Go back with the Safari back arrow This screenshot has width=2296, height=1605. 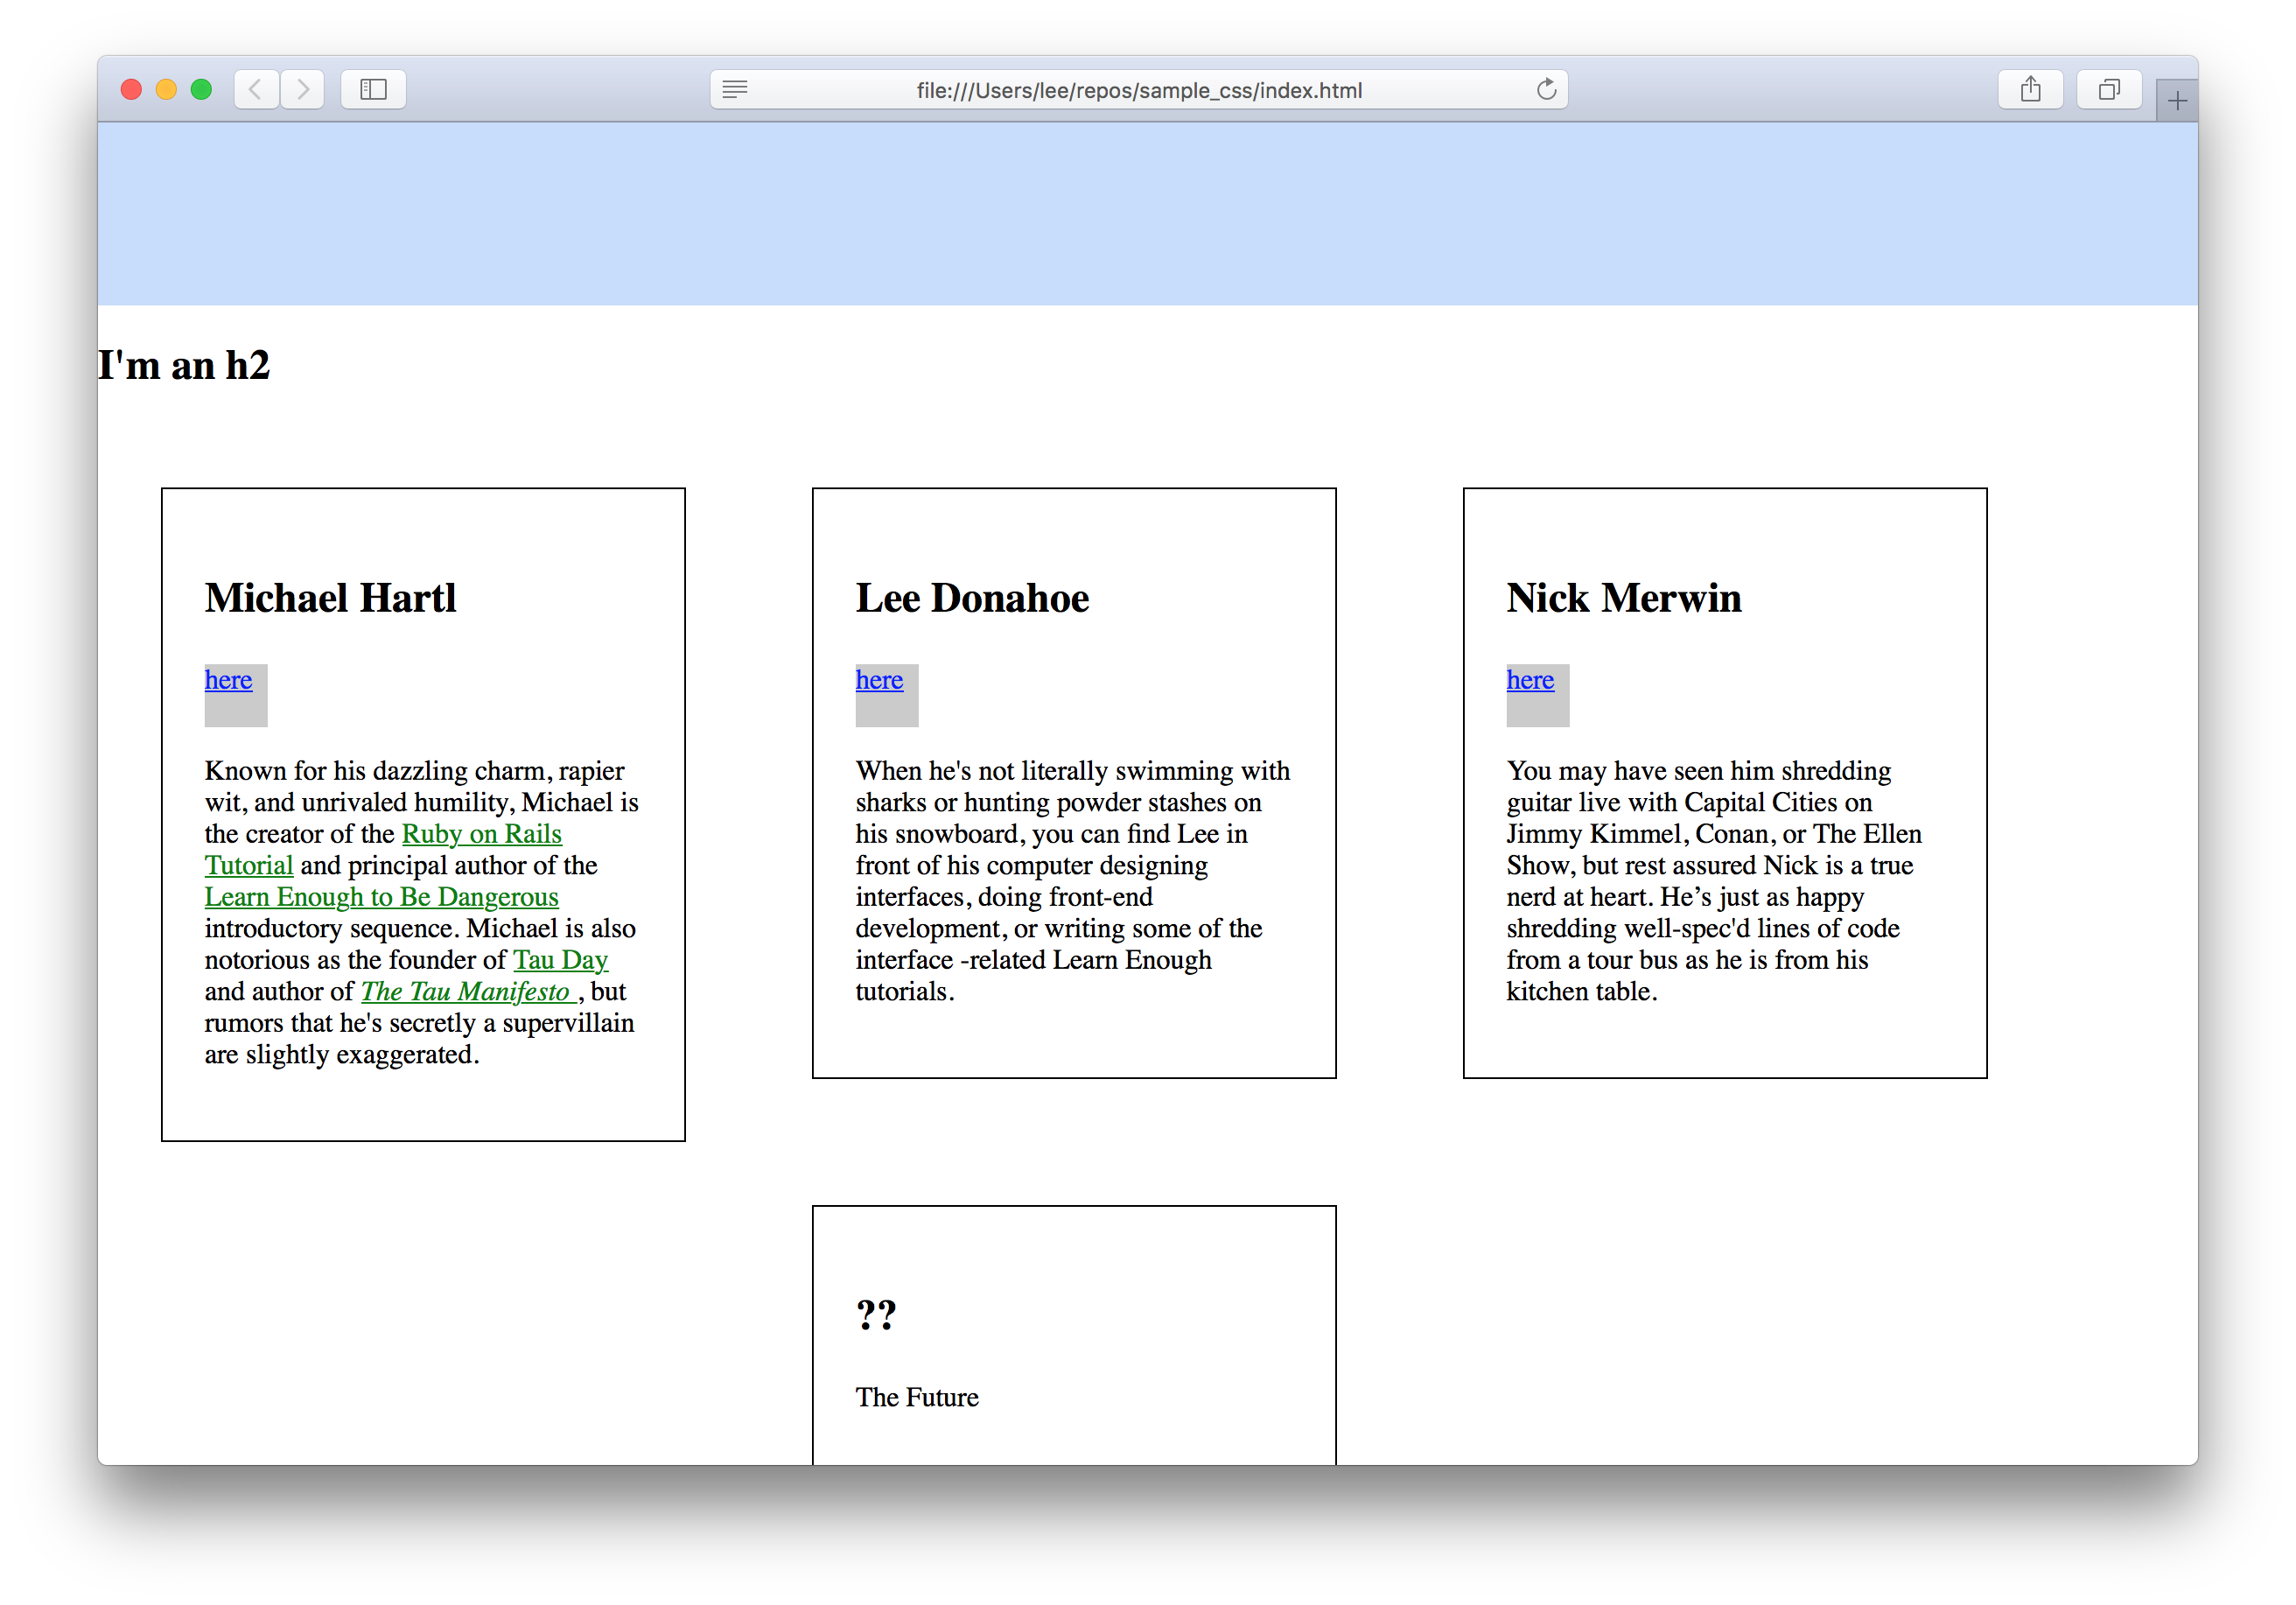(x=256, y=90)
